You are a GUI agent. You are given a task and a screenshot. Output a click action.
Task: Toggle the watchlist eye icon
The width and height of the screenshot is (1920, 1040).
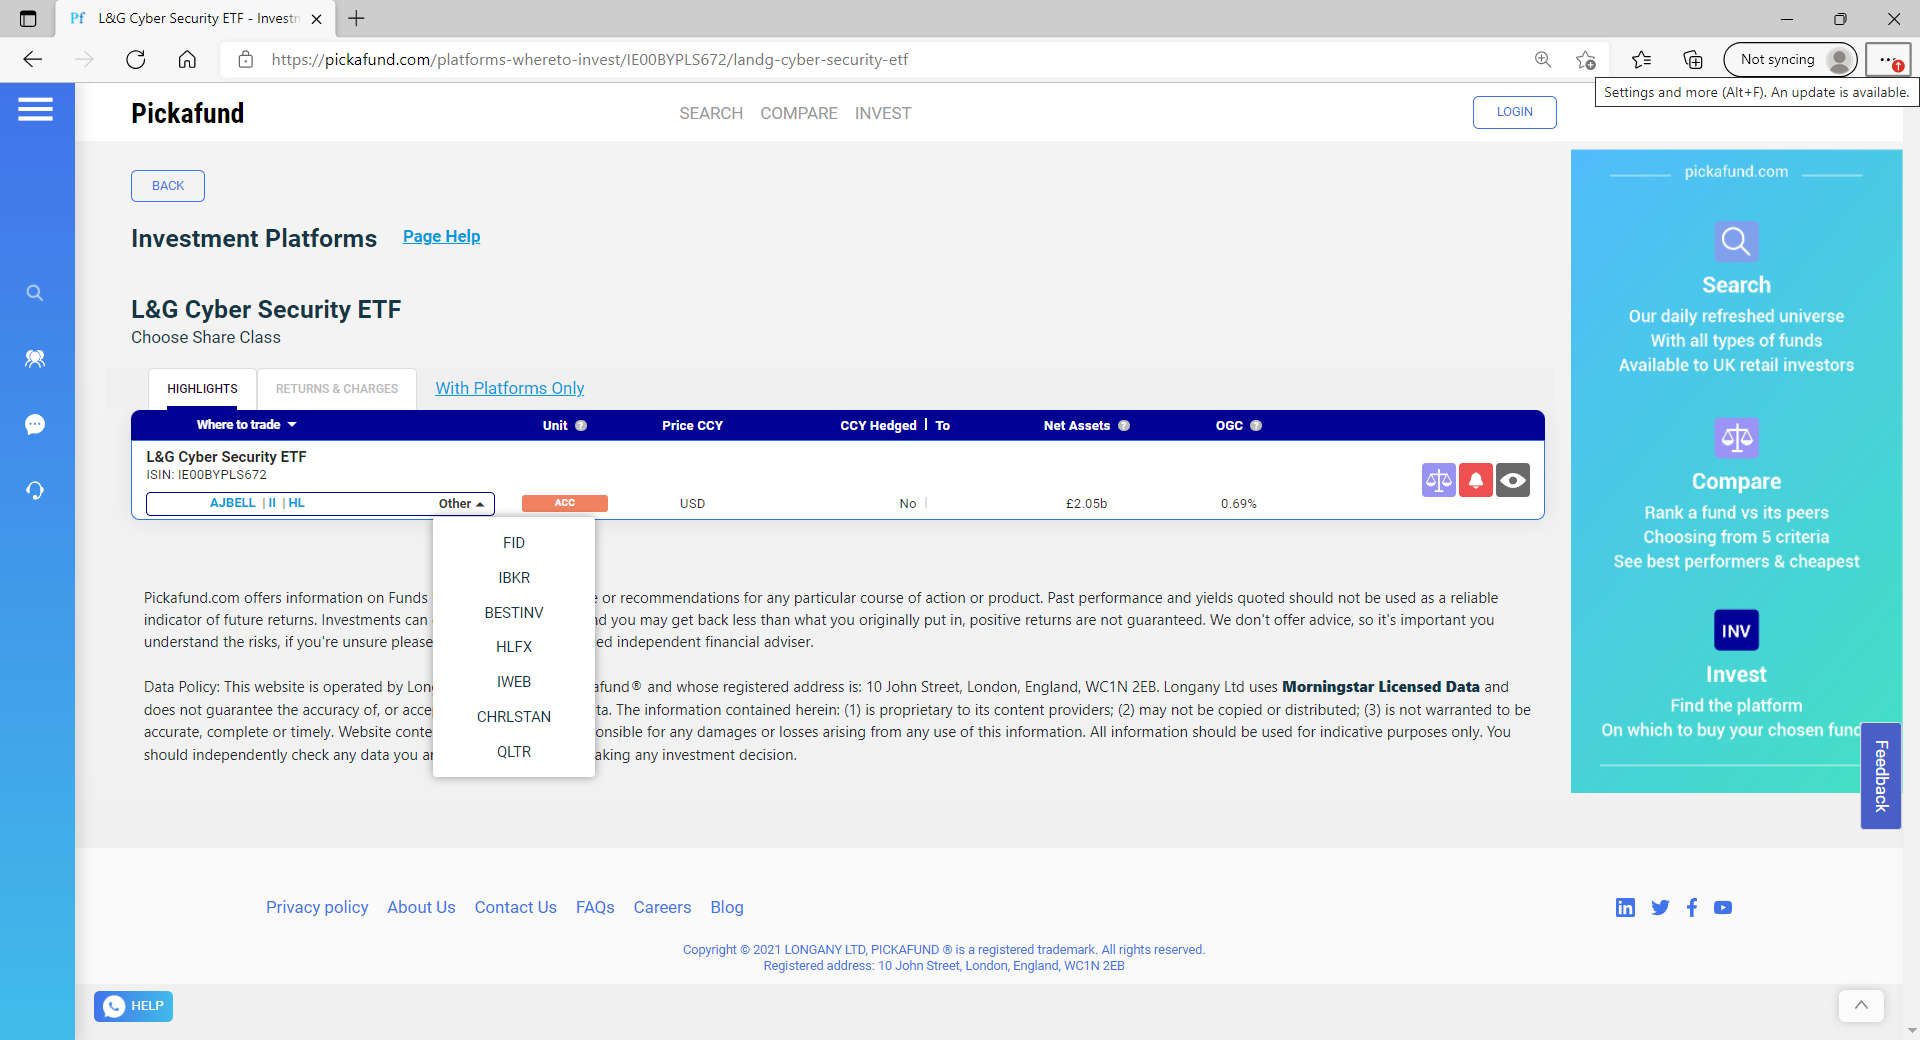coord(1513,480)
